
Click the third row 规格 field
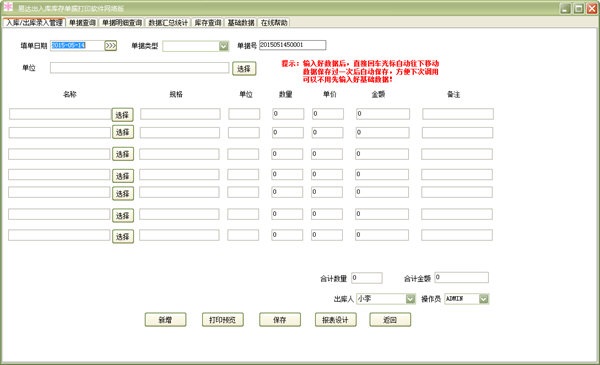point(179,154)
